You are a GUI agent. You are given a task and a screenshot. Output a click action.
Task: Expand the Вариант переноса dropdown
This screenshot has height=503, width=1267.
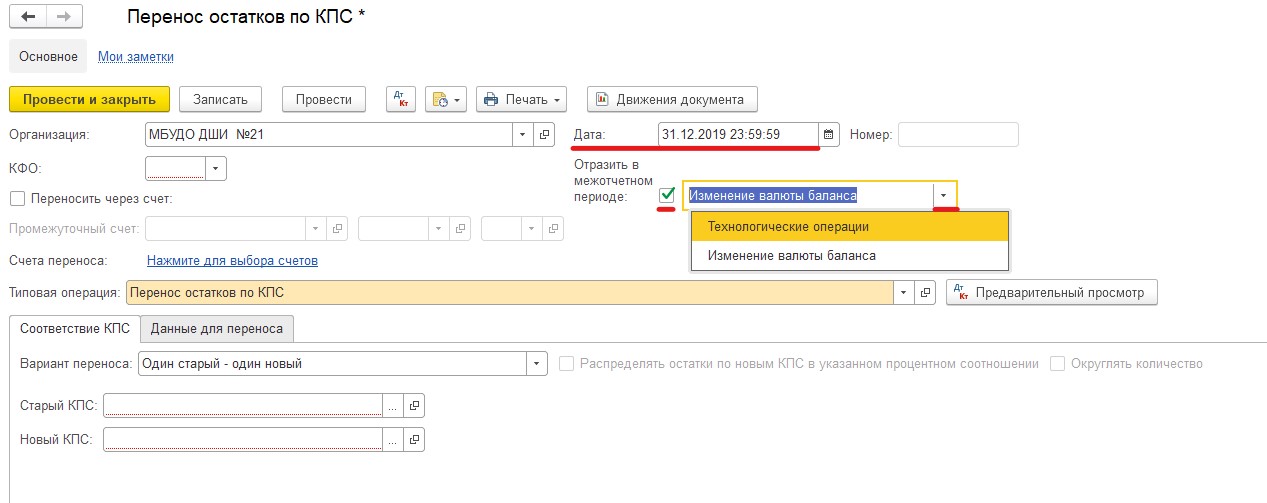538,364
